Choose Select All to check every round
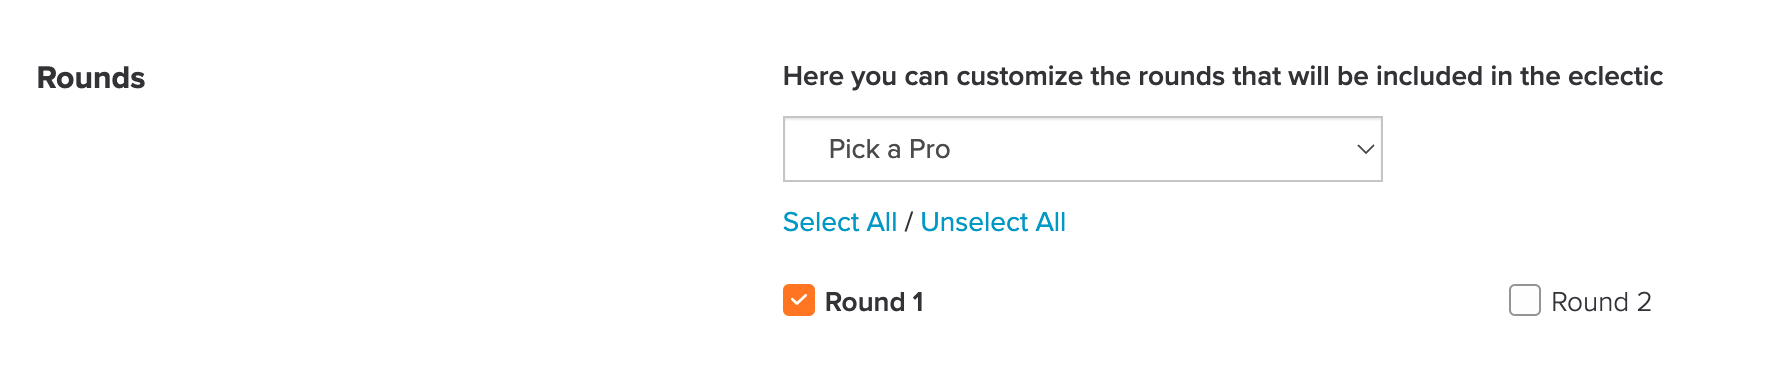This screenshot has width=1776, height=366. (840, 222)
